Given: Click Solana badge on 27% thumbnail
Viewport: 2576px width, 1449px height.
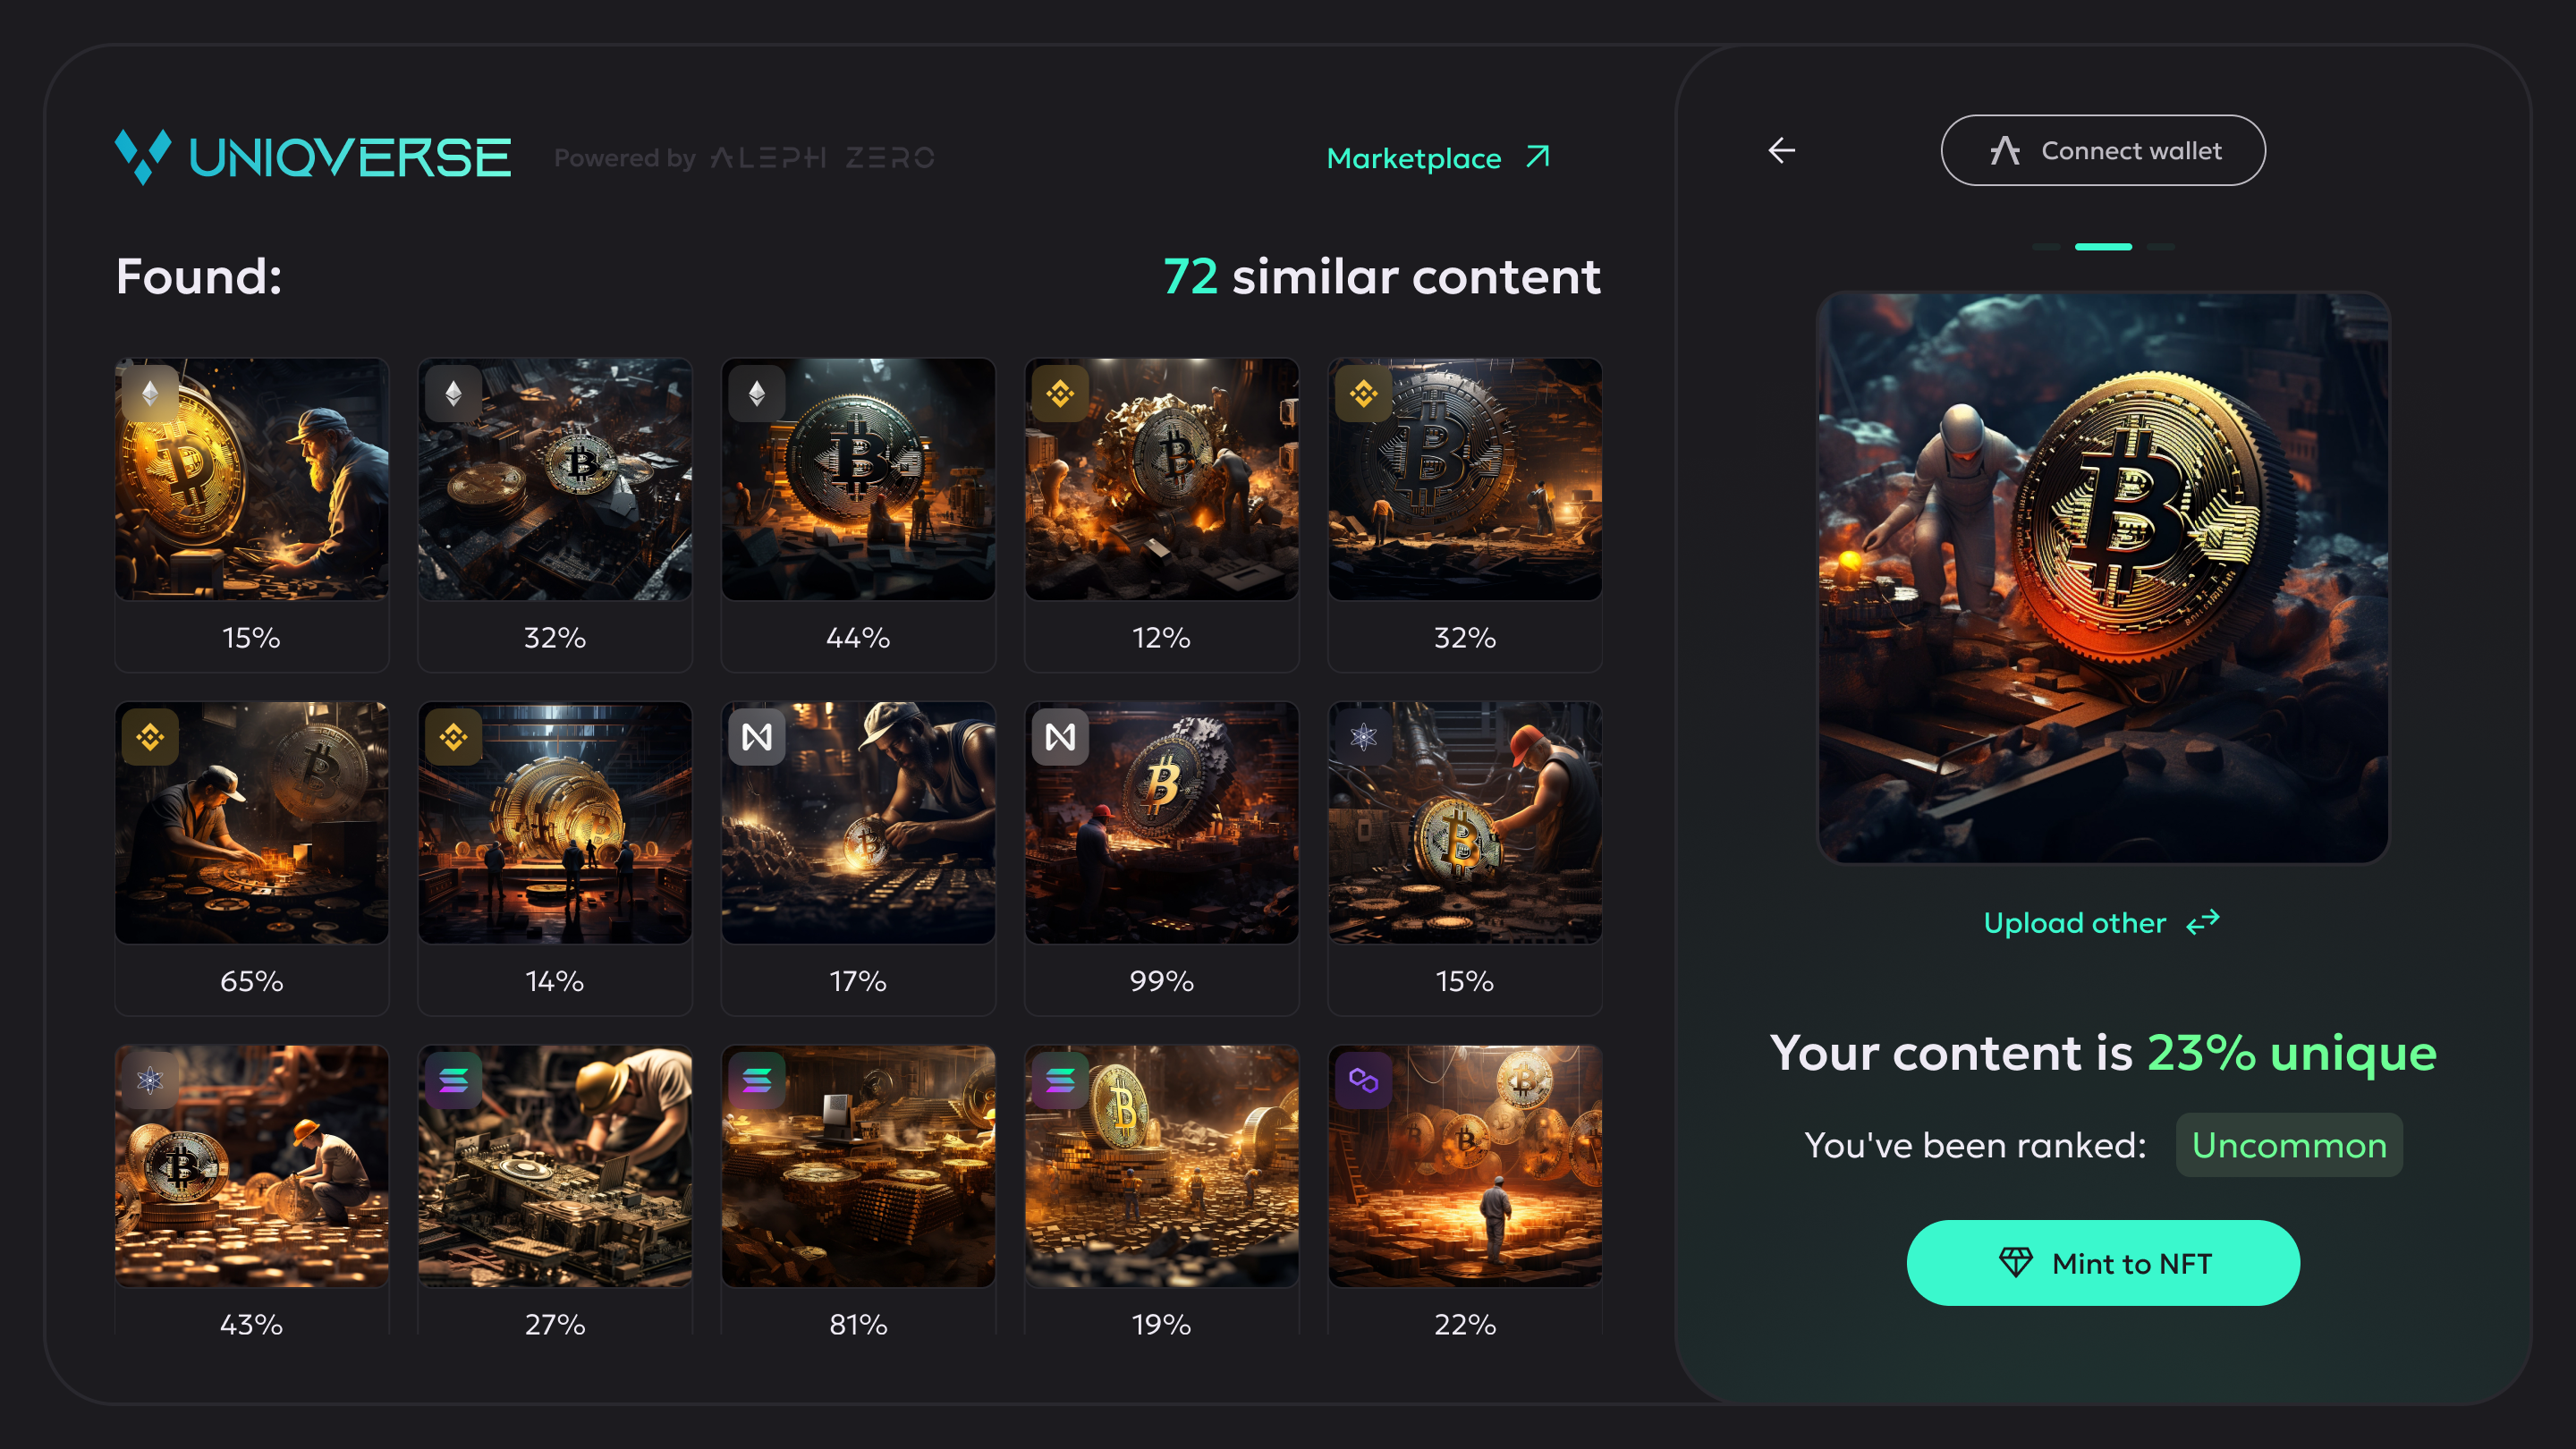Looking at the screenshot, I should (454, 1081).
